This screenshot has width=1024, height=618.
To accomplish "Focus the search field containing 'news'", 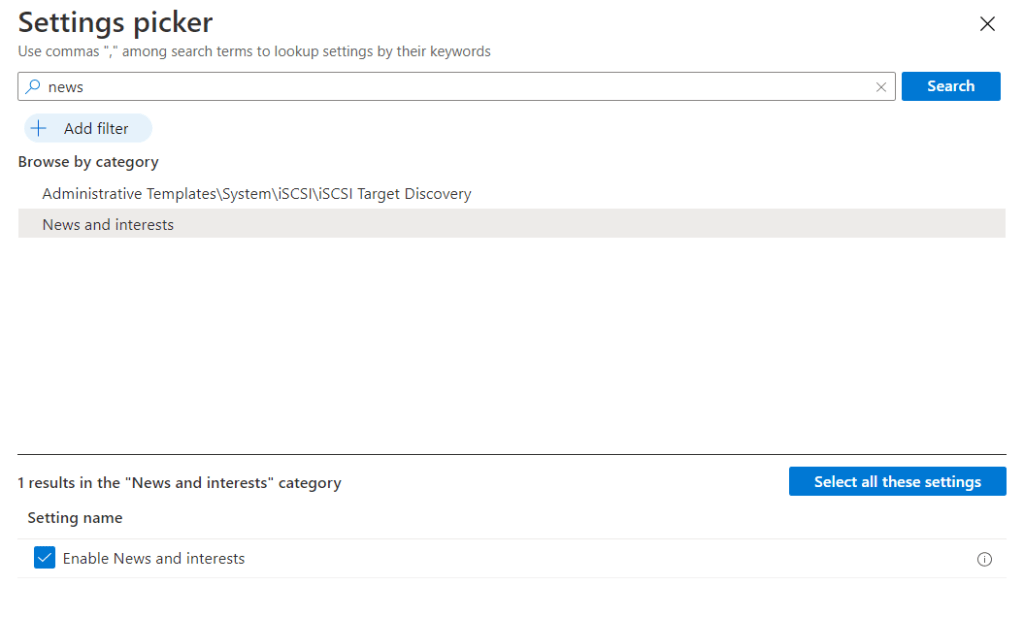I will coord(450,87).
